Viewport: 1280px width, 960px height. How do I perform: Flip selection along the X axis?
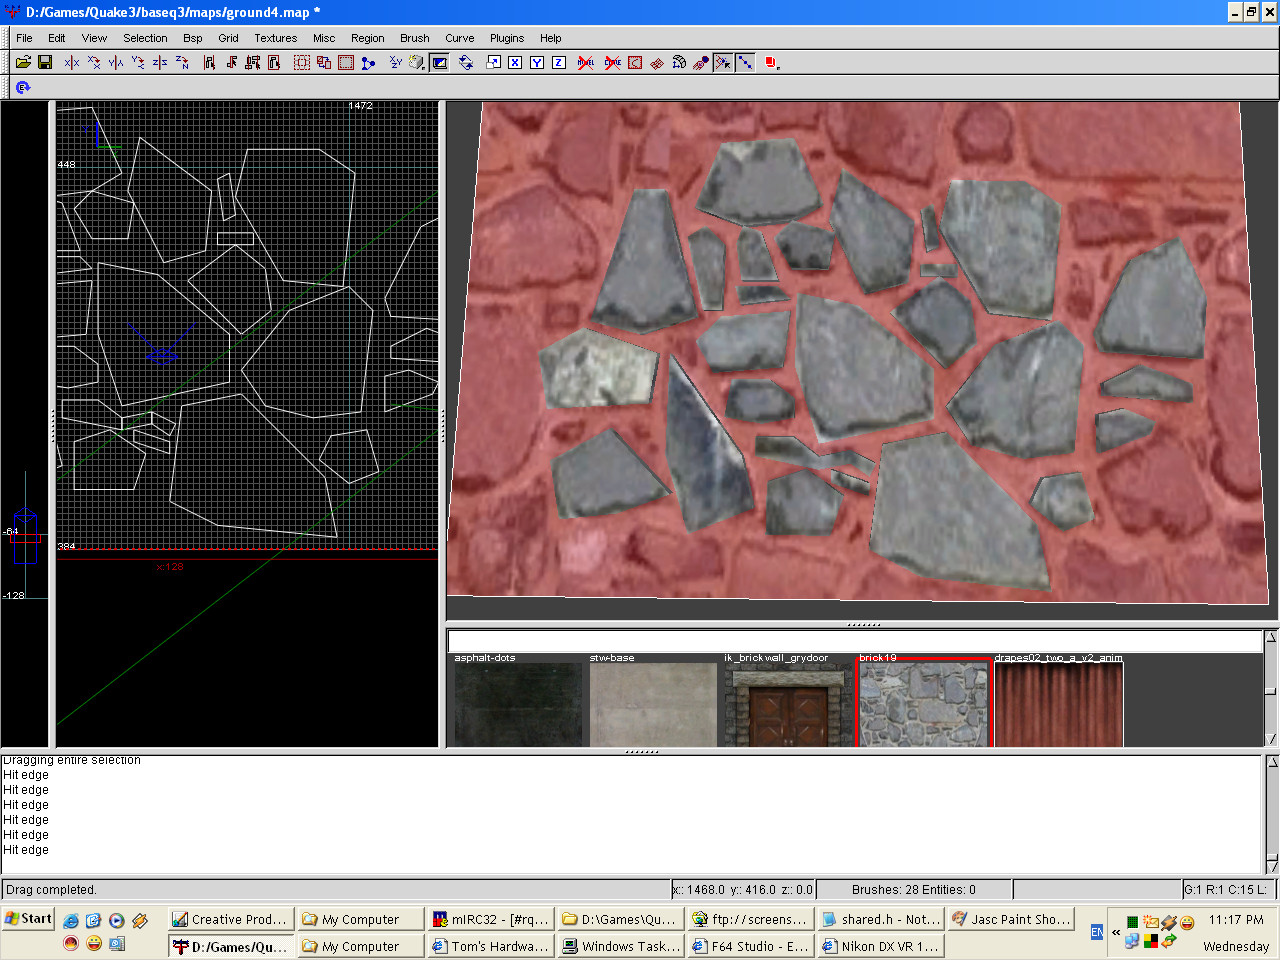click(72, 62)
